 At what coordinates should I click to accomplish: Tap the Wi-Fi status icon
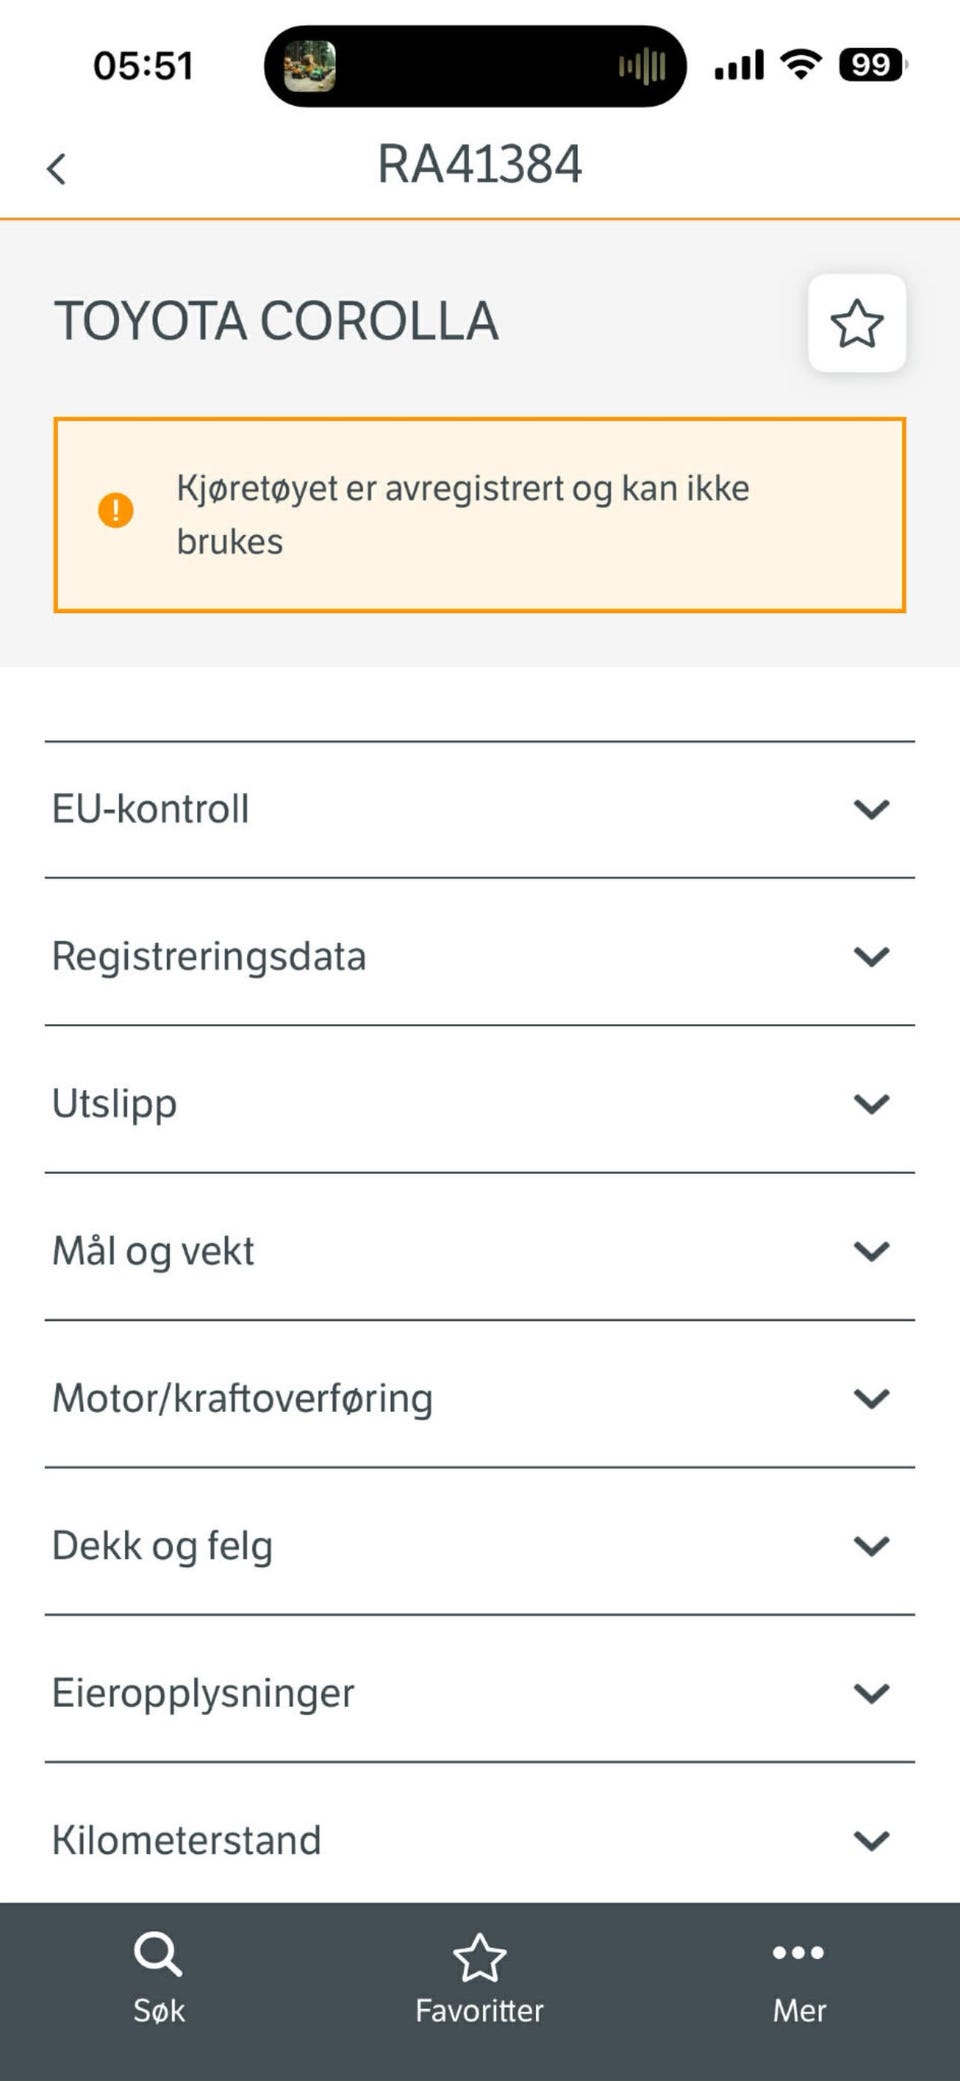tap(801, 64)
